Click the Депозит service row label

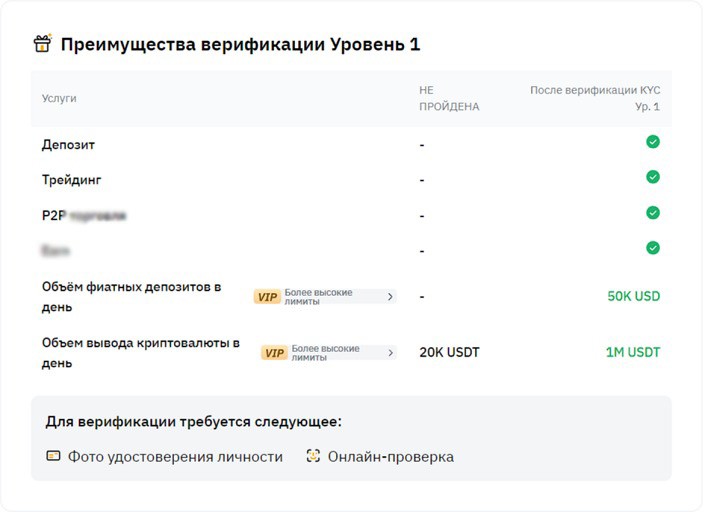click(68, 145)
